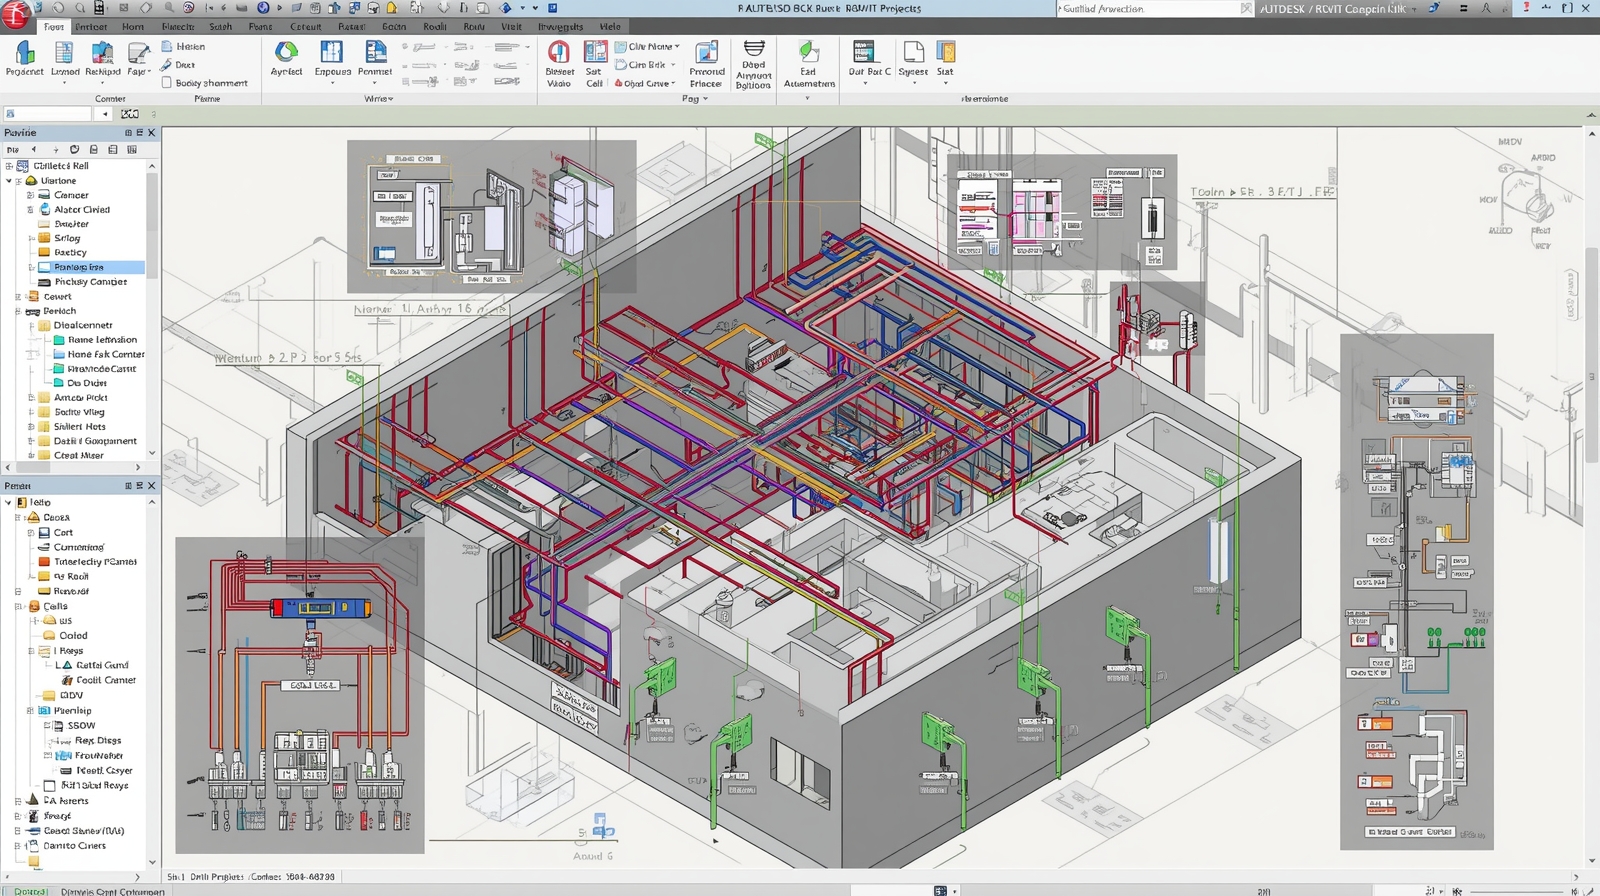Expand the Pnemlsip tree node
Viewport: 1600px width, 896px height.
pyautogui.click(x=31, y=711)
